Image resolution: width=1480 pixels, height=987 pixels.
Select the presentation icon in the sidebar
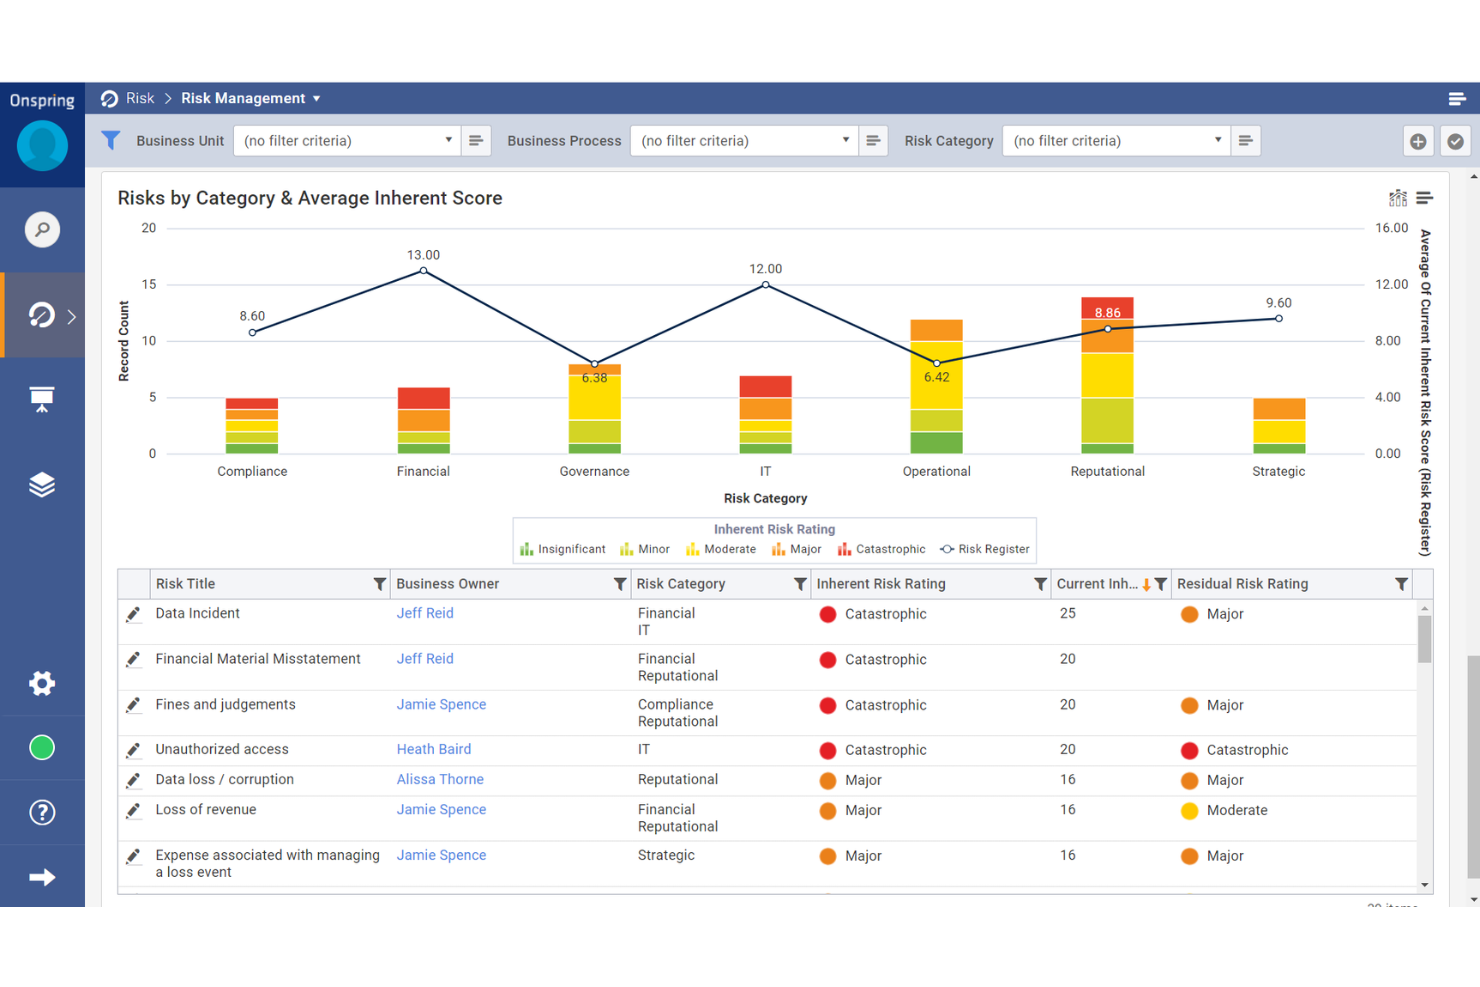point(42,398)
